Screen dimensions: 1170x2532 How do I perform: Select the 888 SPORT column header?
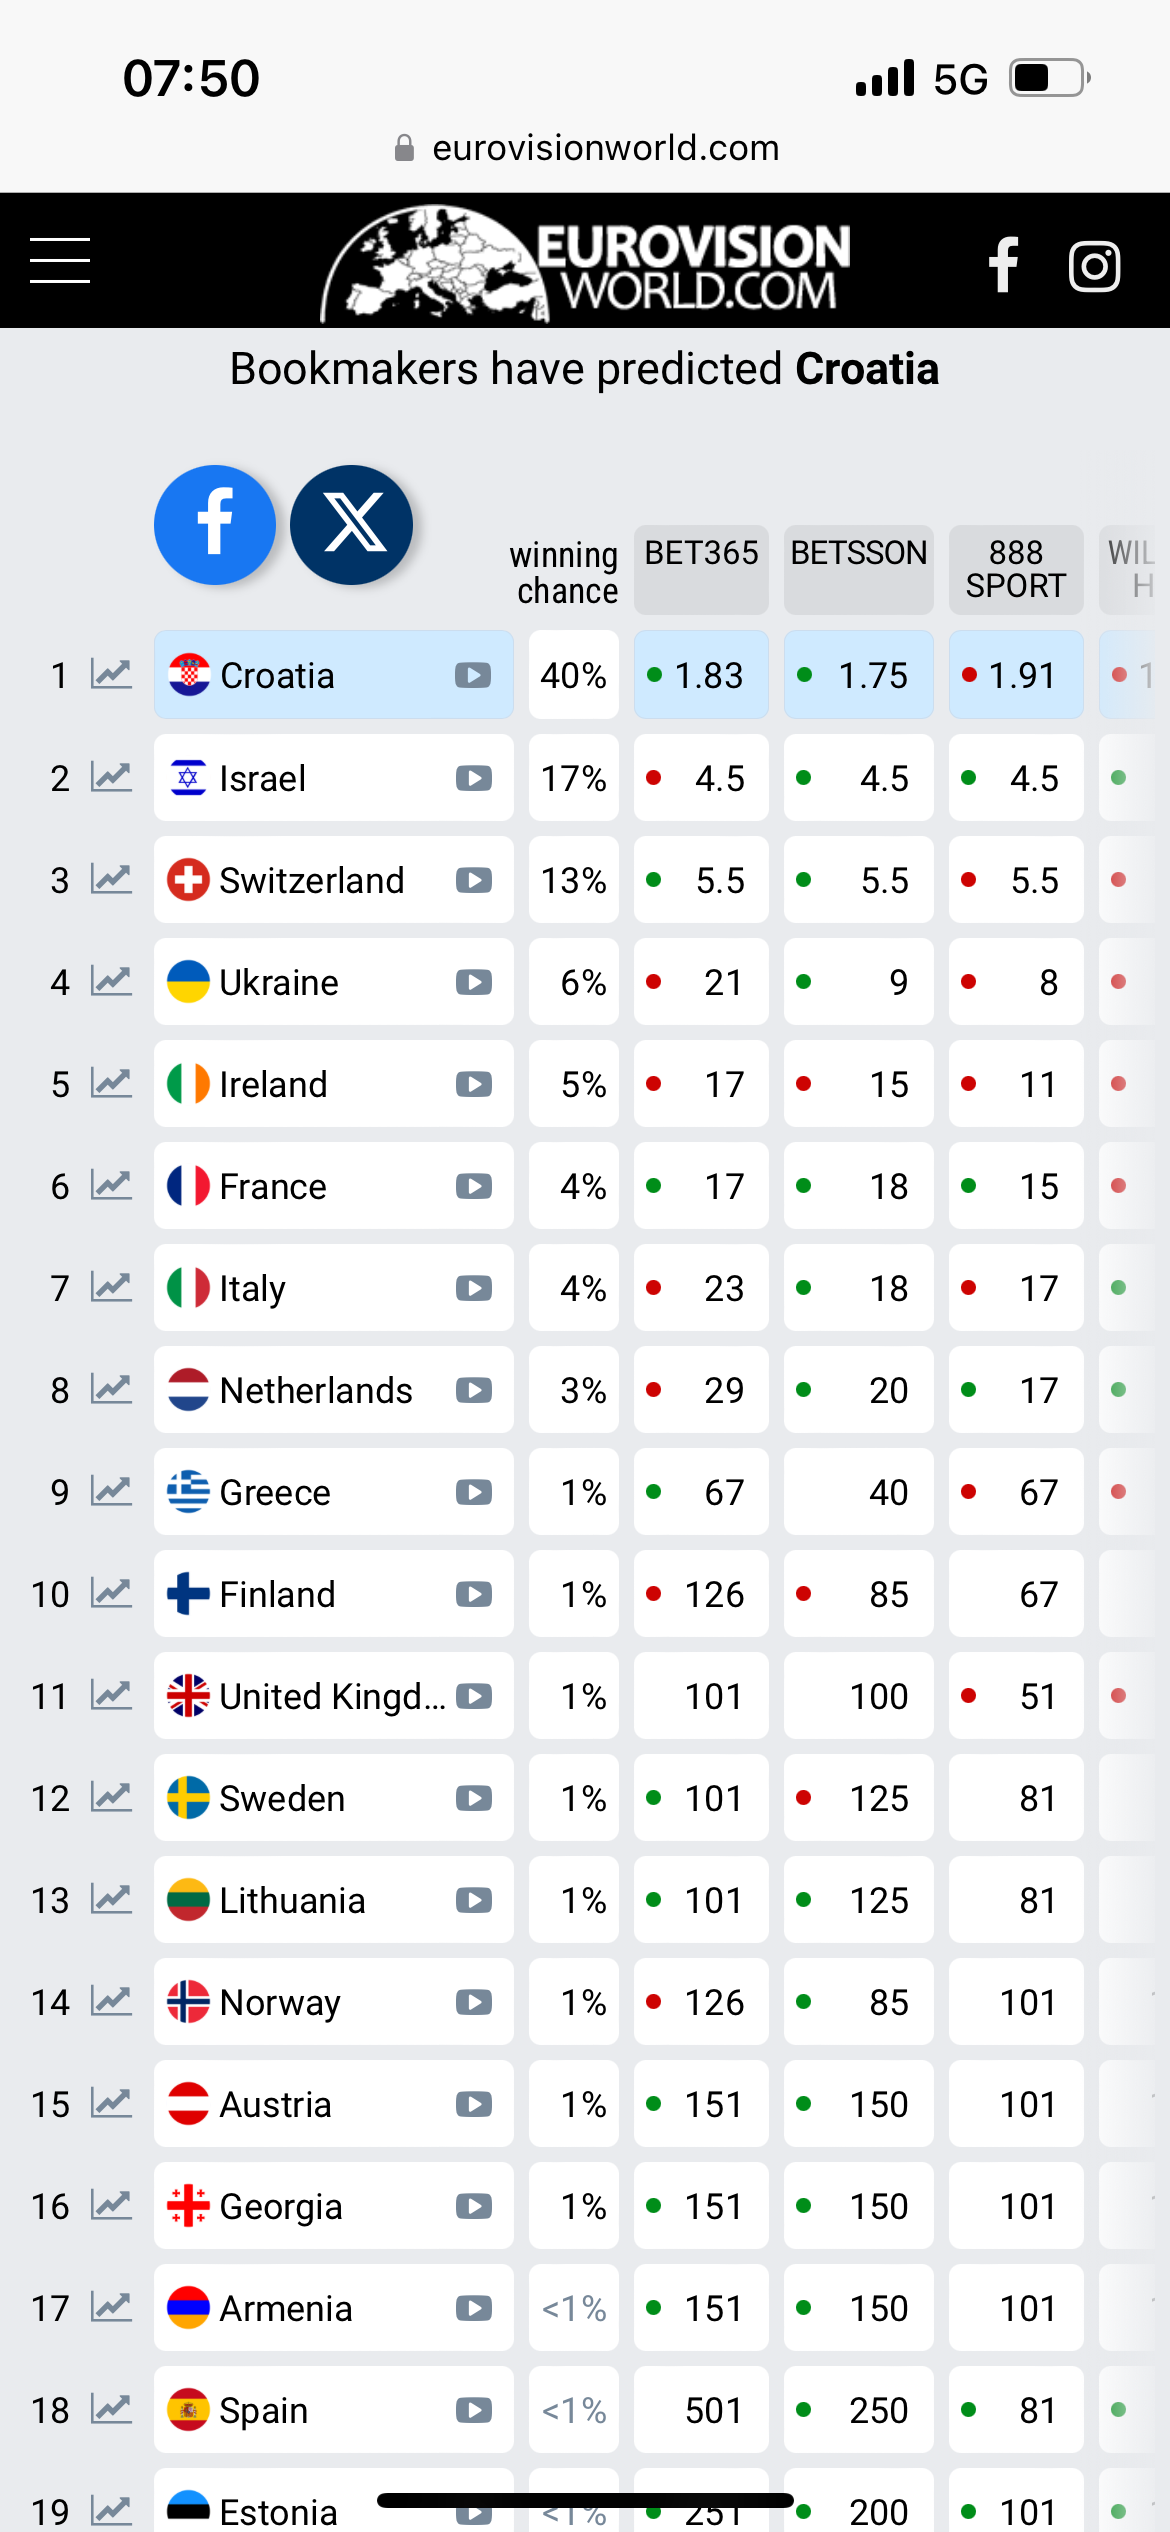pos(1016,569)
